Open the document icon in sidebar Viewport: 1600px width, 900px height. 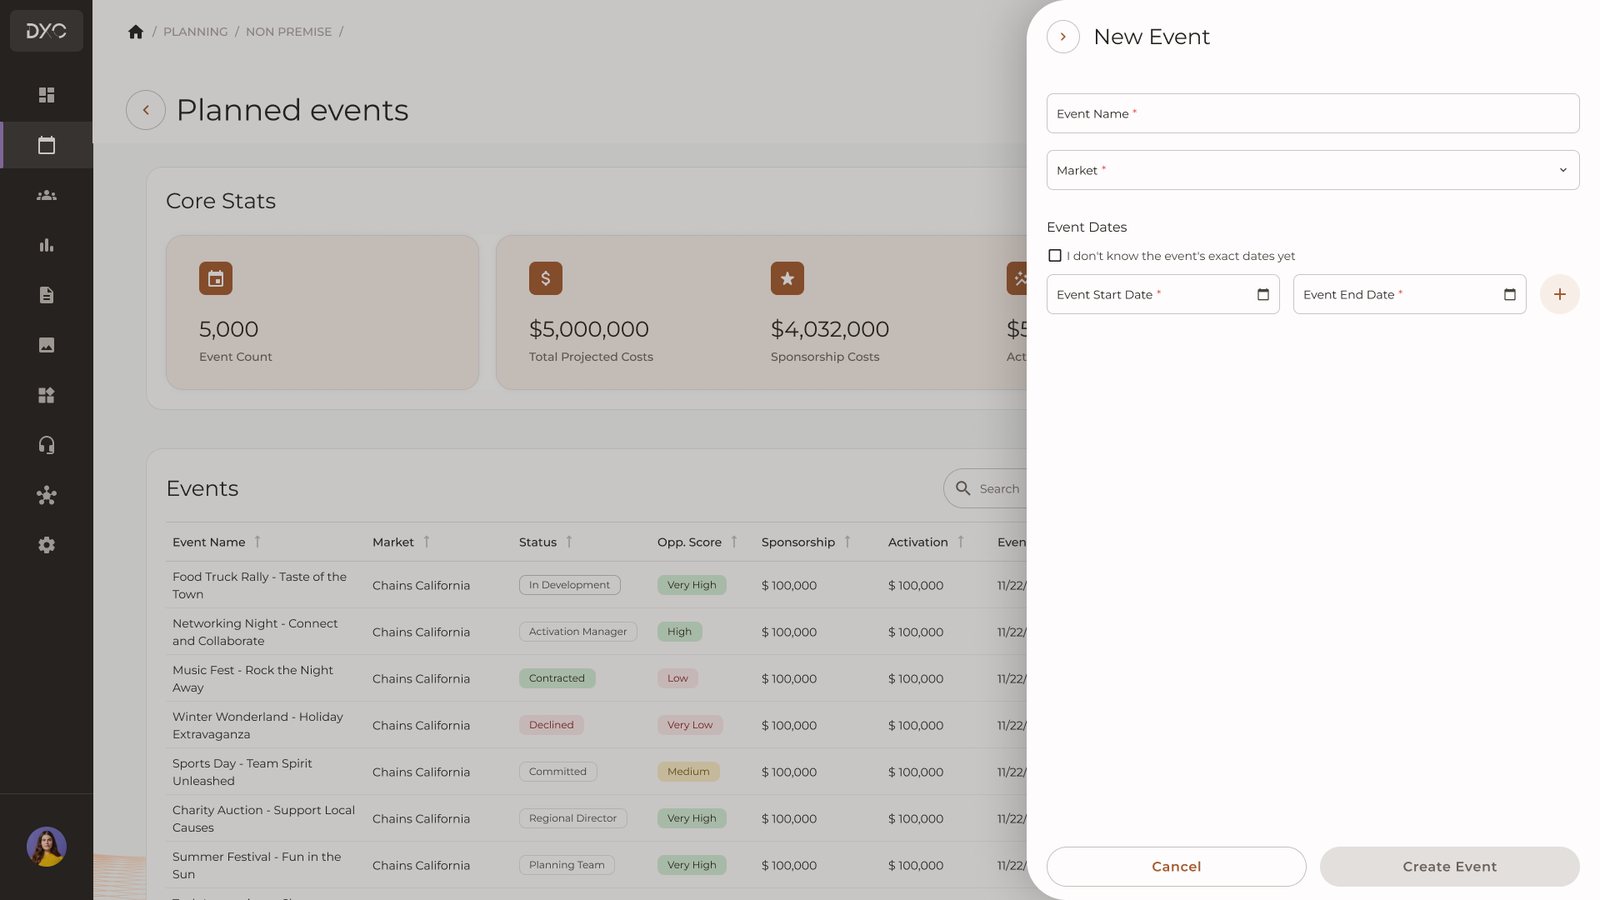[x=46, y=295]
